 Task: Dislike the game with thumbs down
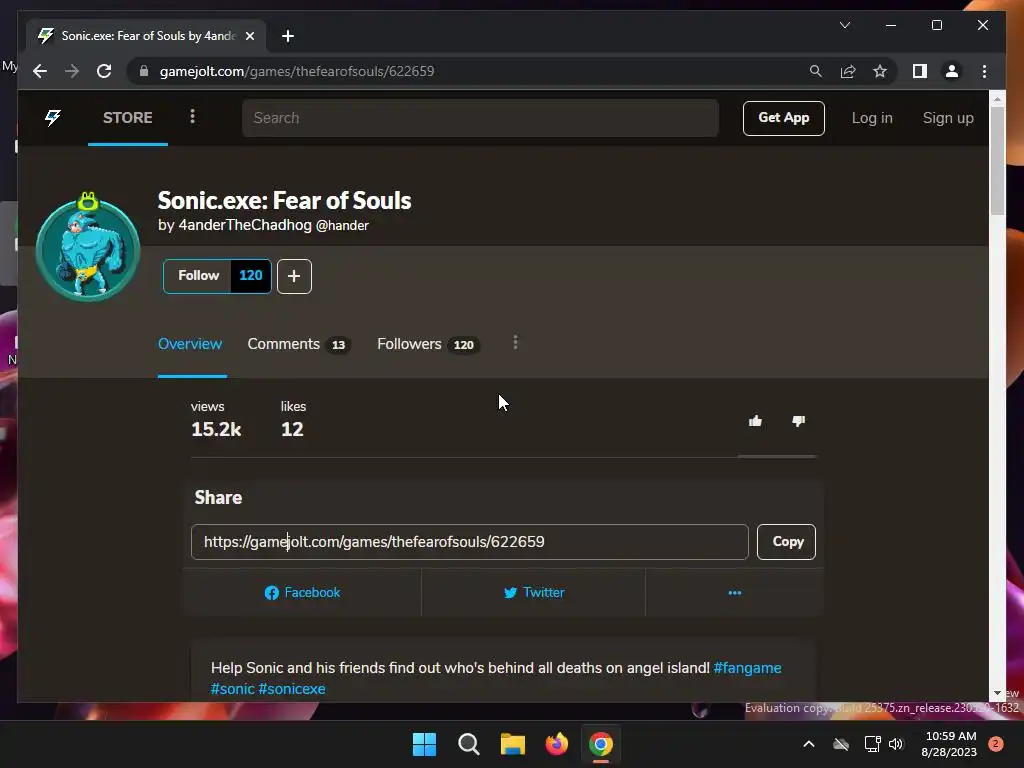798,421
